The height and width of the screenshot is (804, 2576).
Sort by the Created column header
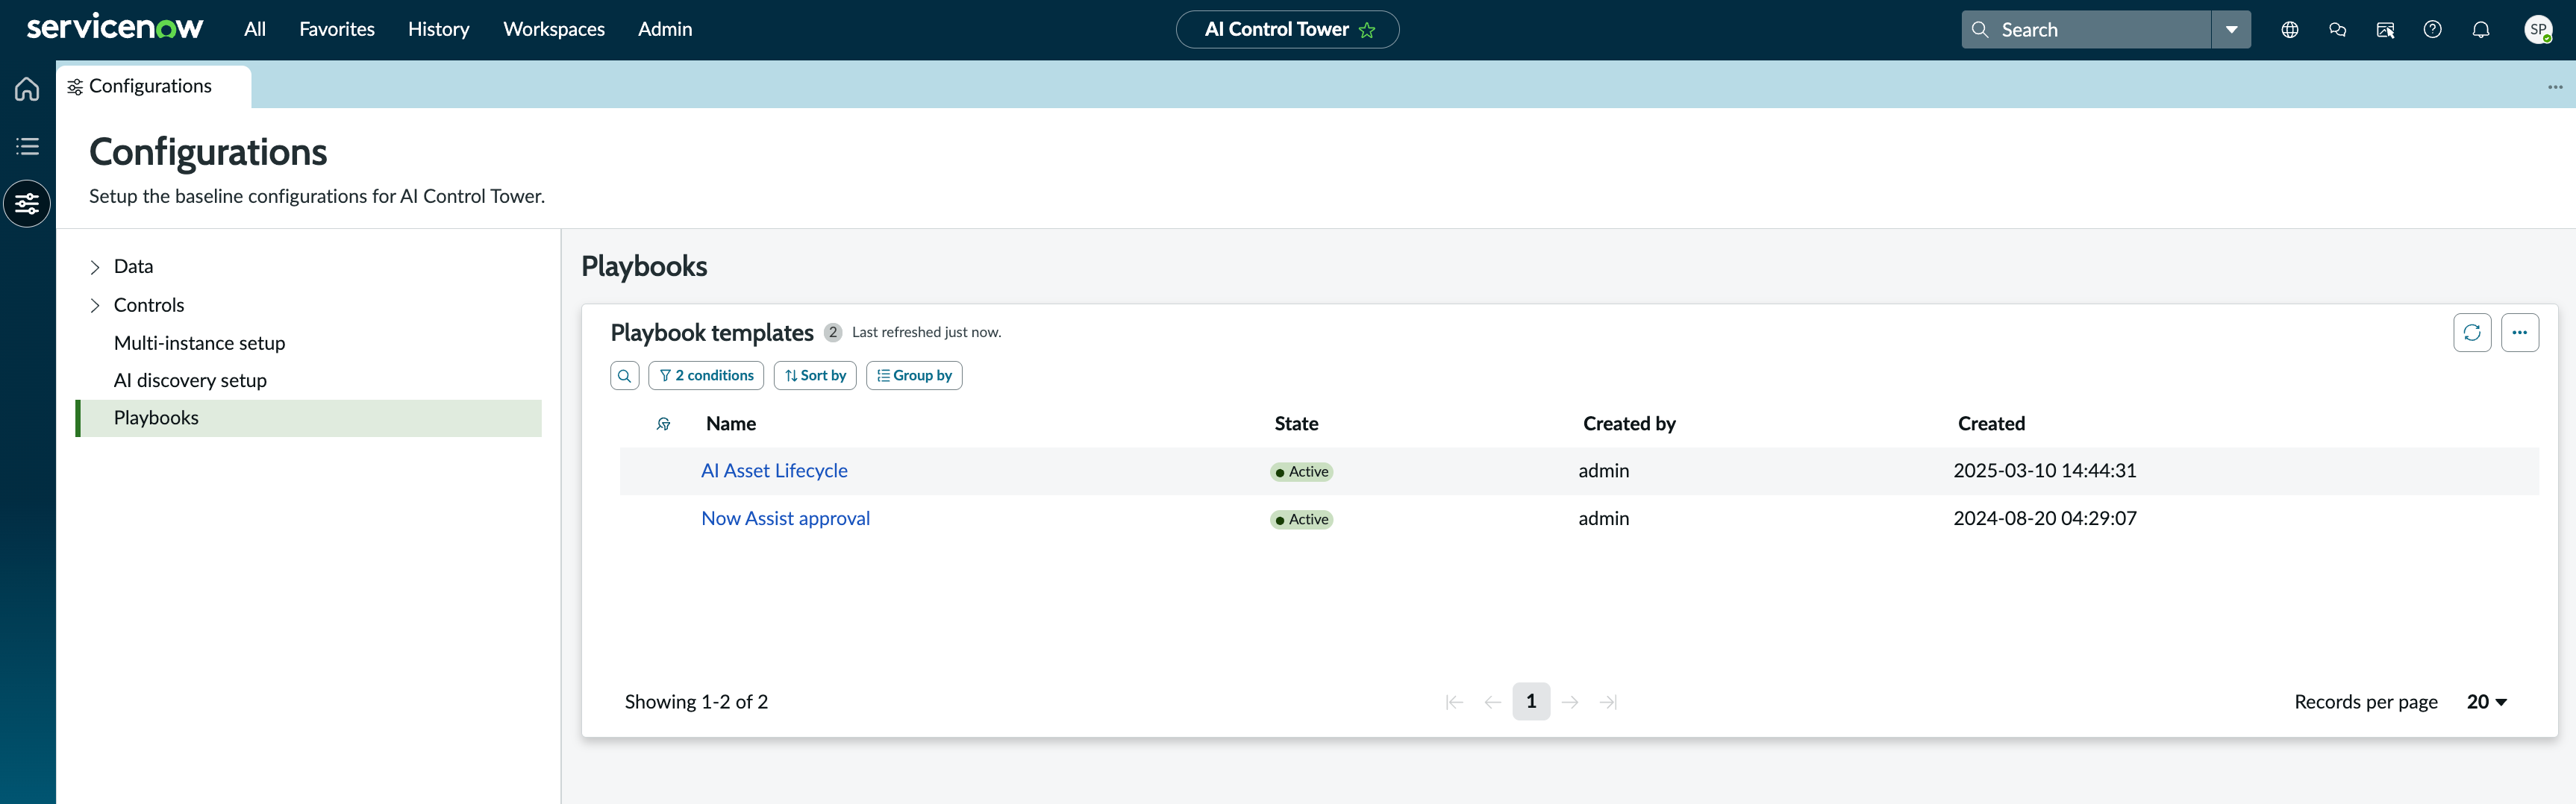tap(1991, 424)
